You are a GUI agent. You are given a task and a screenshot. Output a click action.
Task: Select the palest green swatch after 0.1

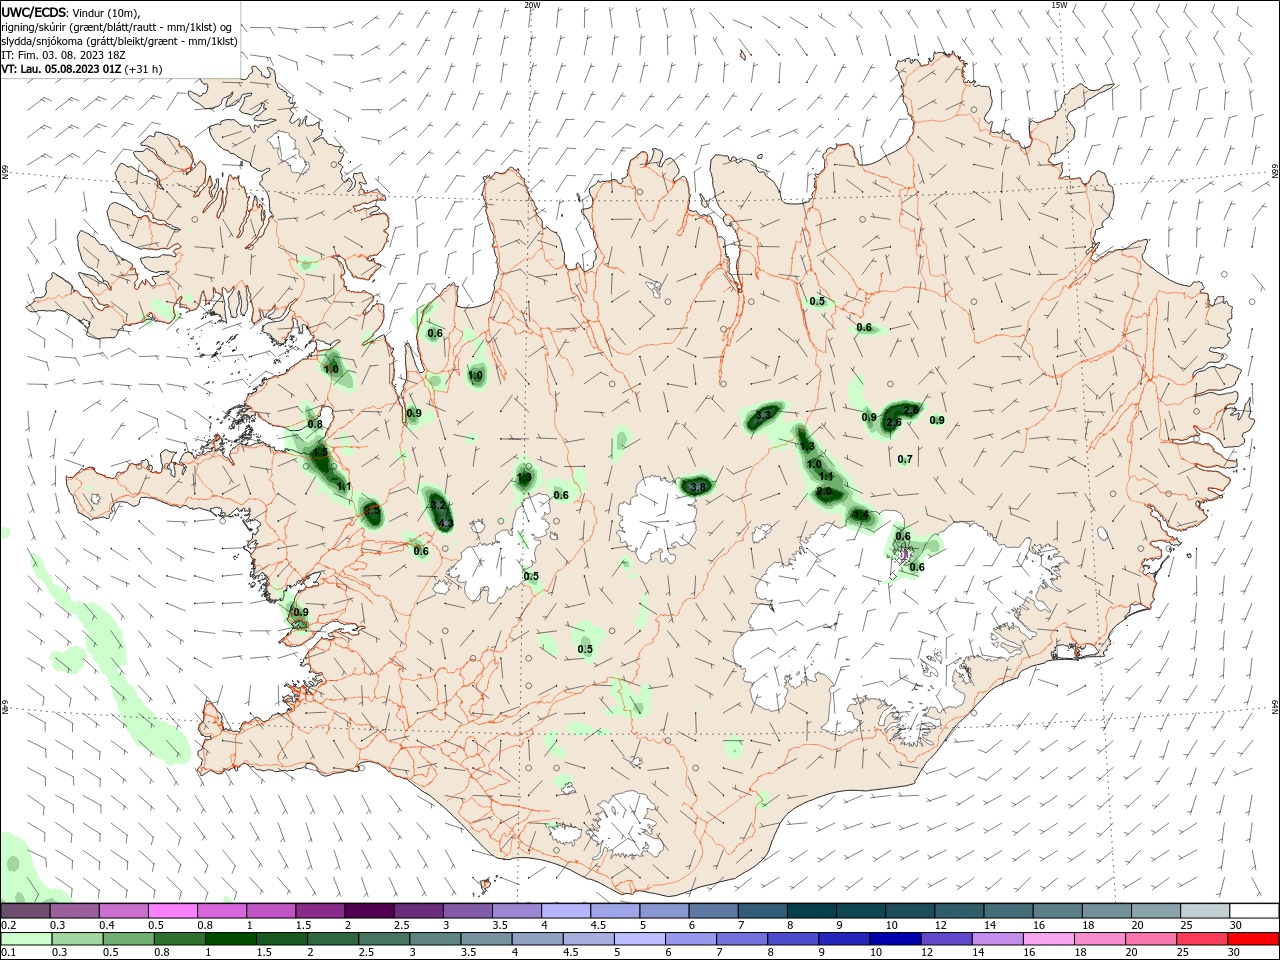click(x=26, y=939)
